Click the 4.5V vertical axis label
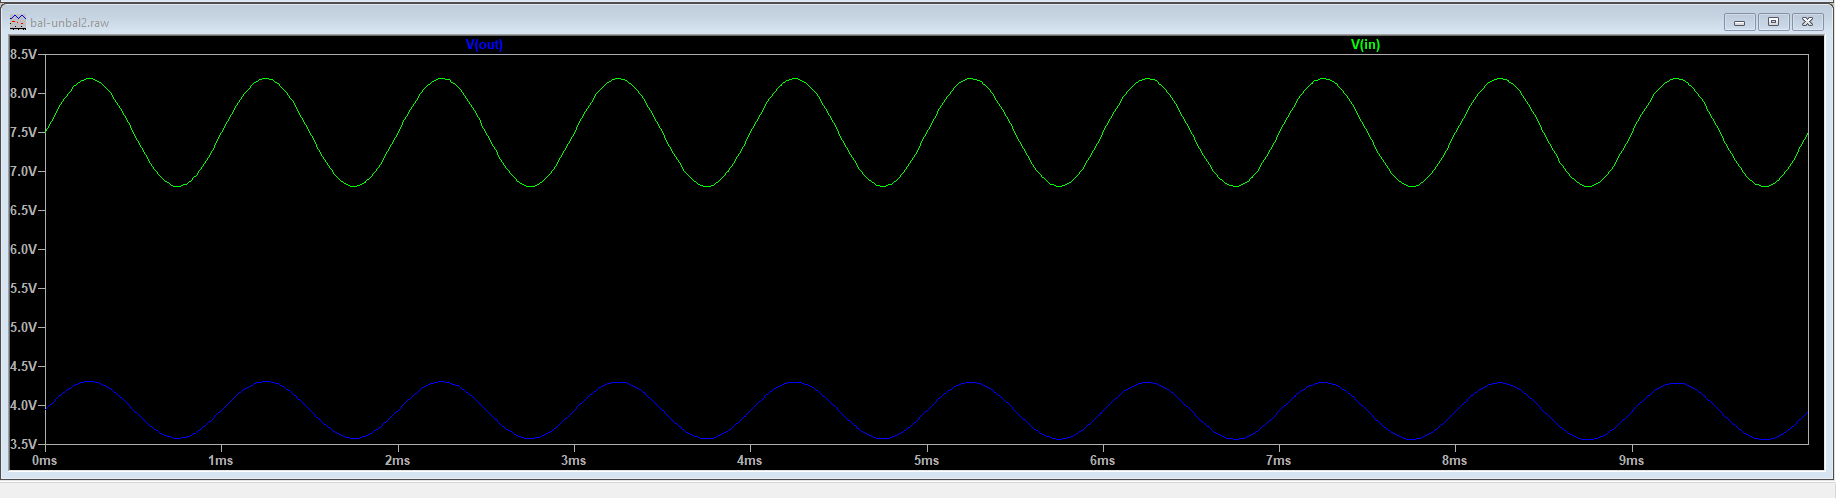This screenshot has height=498, width=1836. click(x=23, y=366)
